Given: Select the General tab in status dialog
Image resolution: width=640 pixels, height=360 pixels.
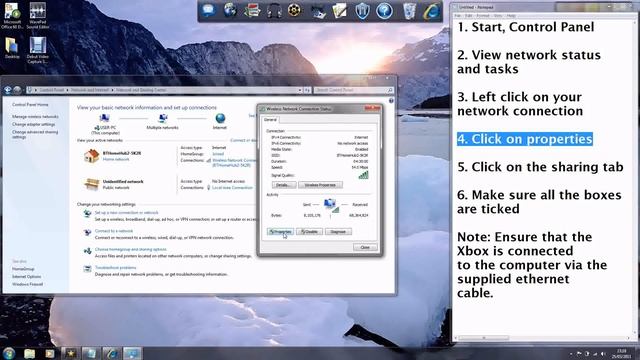Looking at the screenshot, I should pos(270,120).
